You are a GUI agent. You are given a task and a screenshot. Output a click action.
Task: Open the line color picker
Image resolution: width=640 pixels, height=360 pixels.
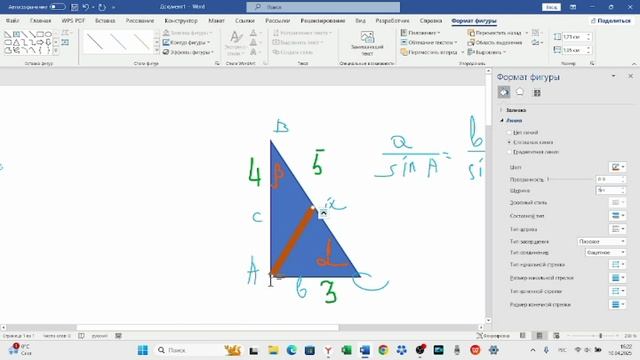click(617, 167)
